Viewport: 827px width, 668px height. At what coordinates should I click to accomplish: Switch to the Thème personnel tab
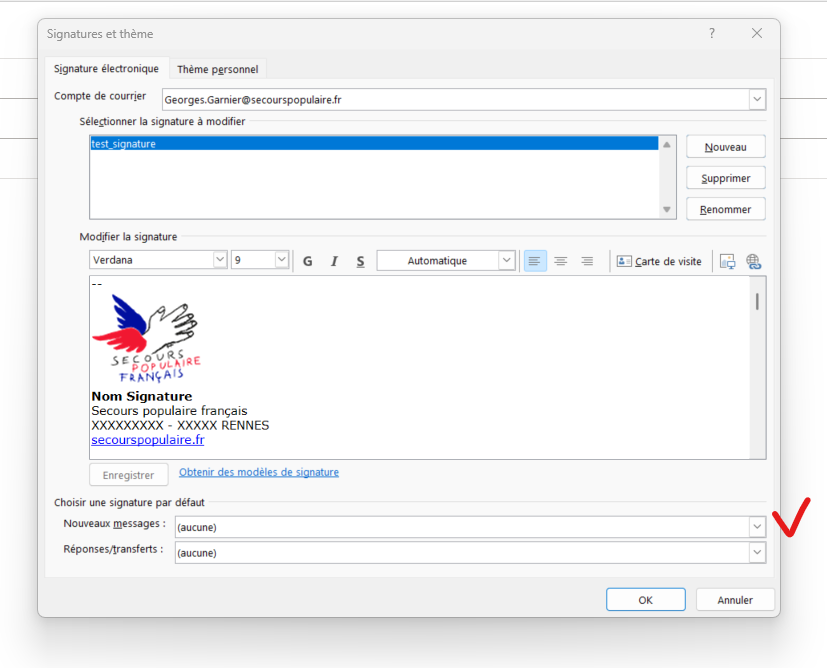pyautogui.click(x=217, y=69)
